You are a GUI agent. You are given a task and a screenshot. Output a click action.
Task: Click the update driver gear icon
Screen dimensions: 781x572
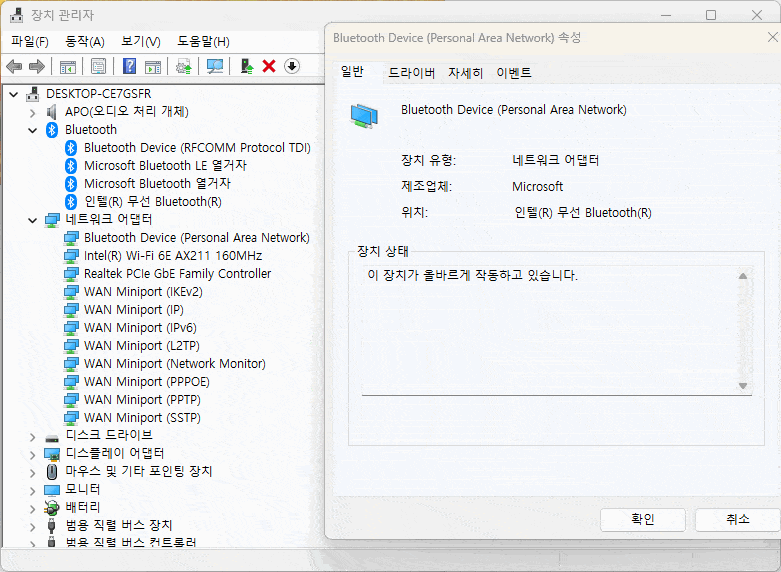pos(183,66)
